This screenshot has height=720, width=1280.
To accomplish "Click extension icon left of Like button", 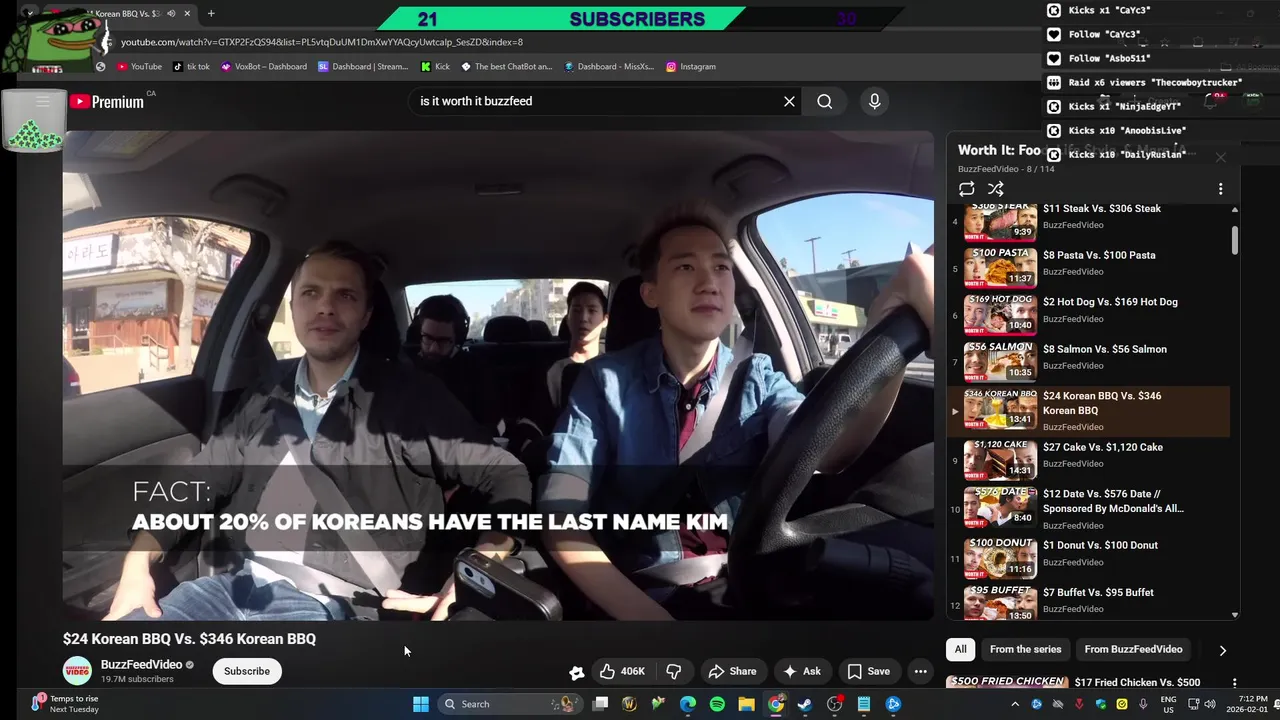I will click(576, 673).
